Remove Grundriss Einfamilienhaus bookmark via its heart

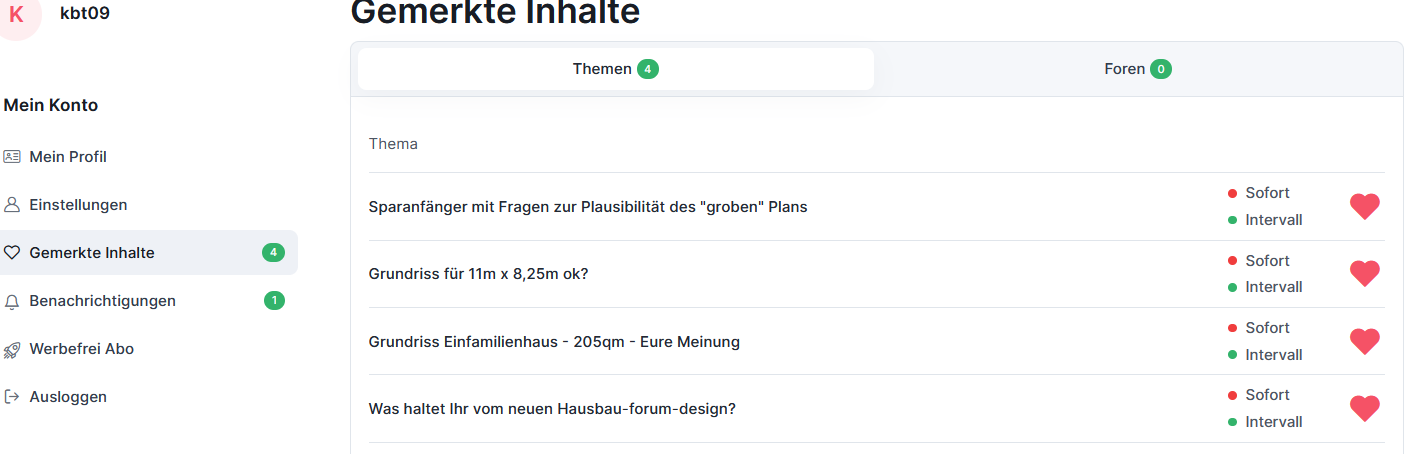(x=1364, y=342)
